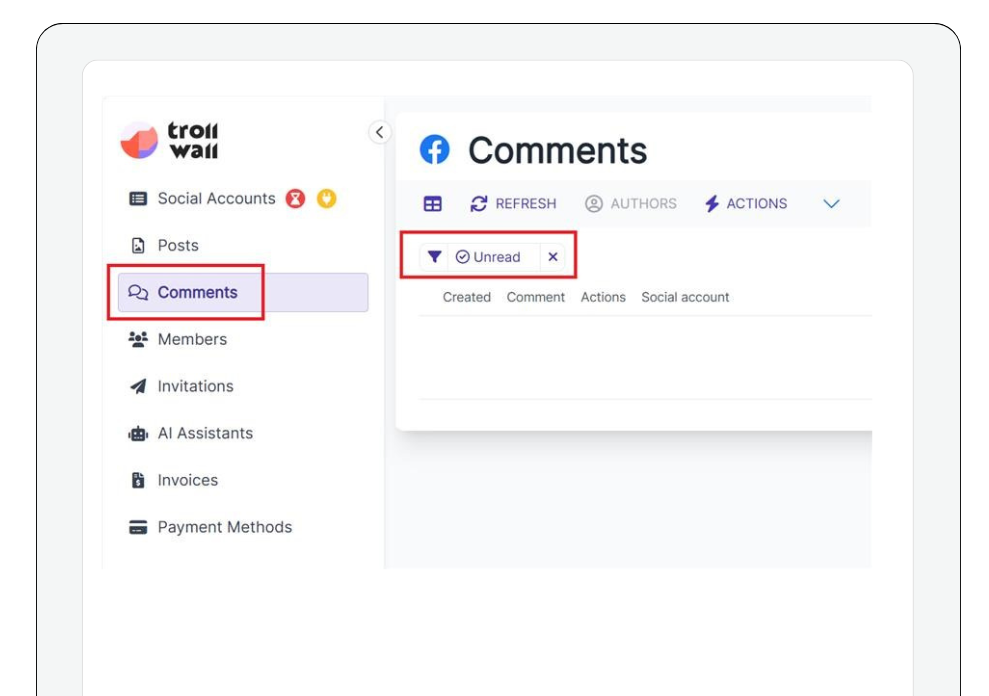Screen dimensions: 989x696
Task: Refresh the comments list
Action: (513, 204)
